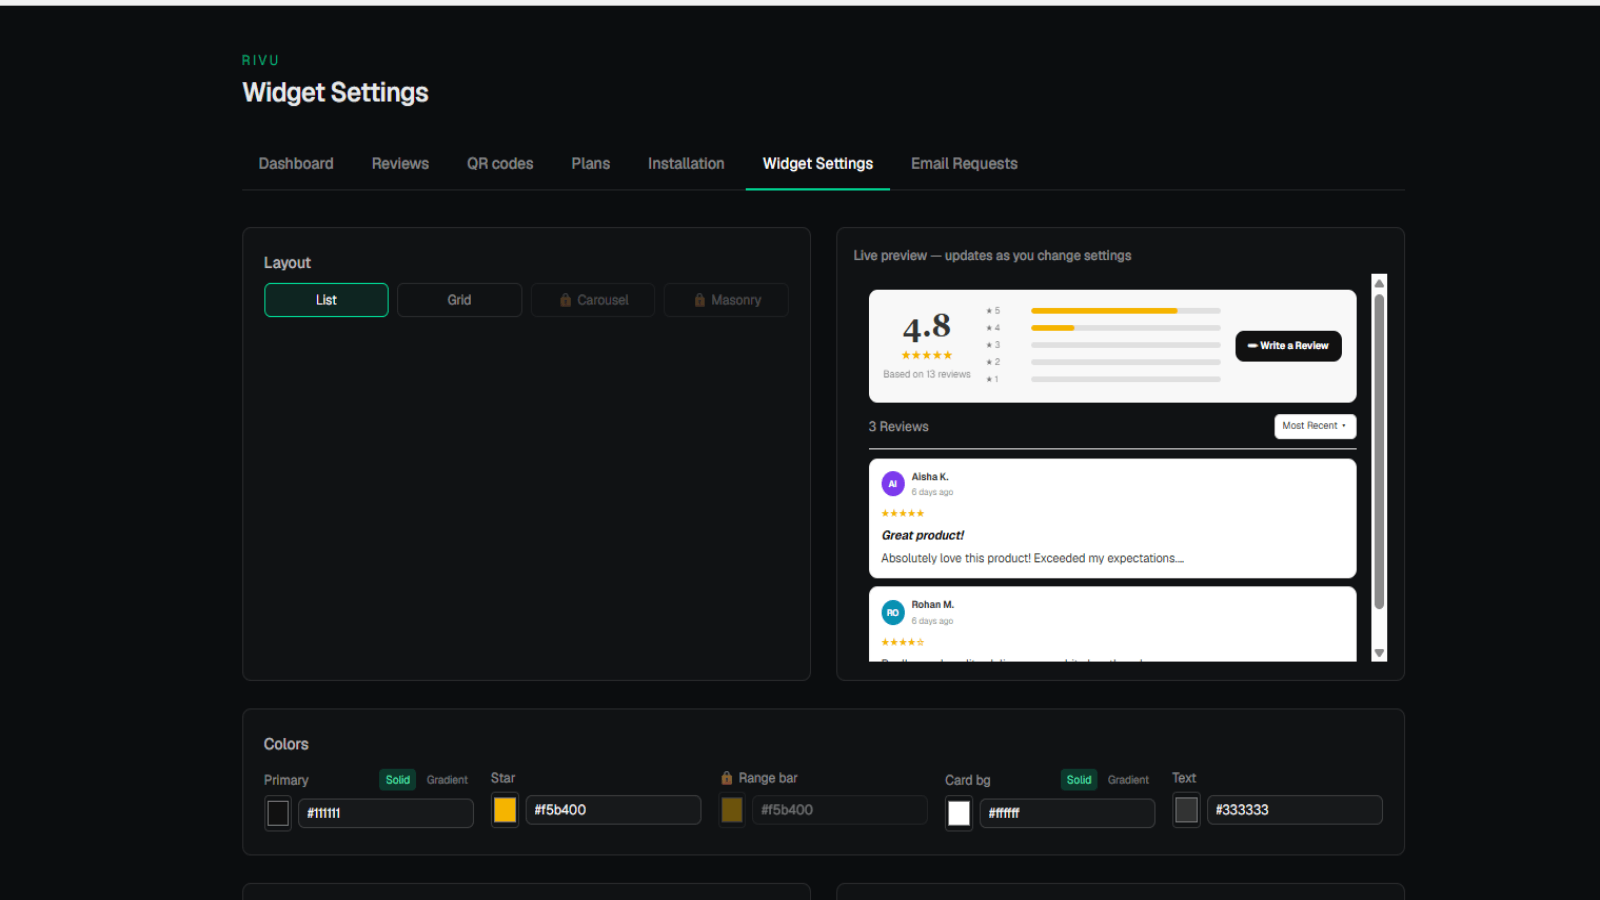Click reviewer name "Rohan M."
1600x900 pixels.
click(933, 605)
